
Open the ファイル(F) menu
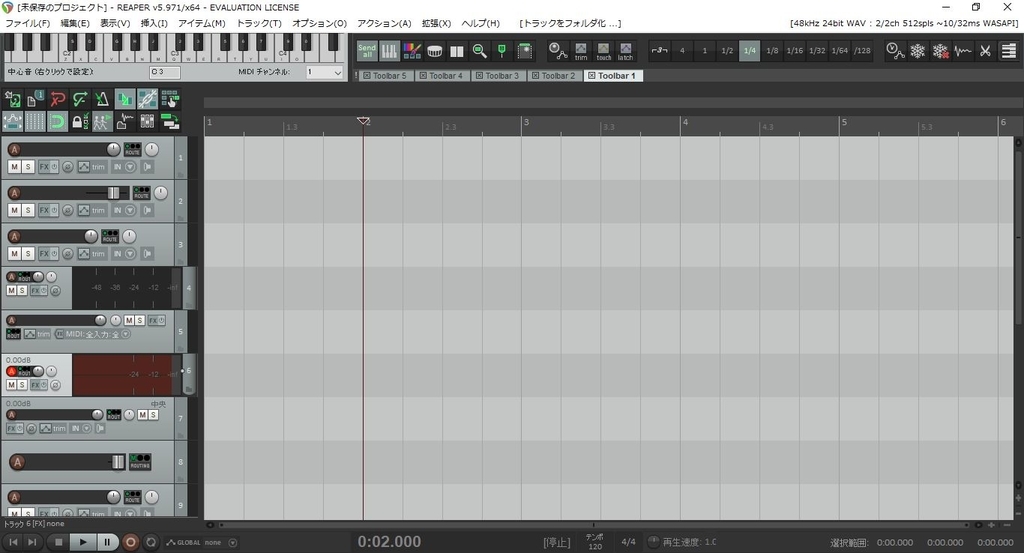coord(27,23)
